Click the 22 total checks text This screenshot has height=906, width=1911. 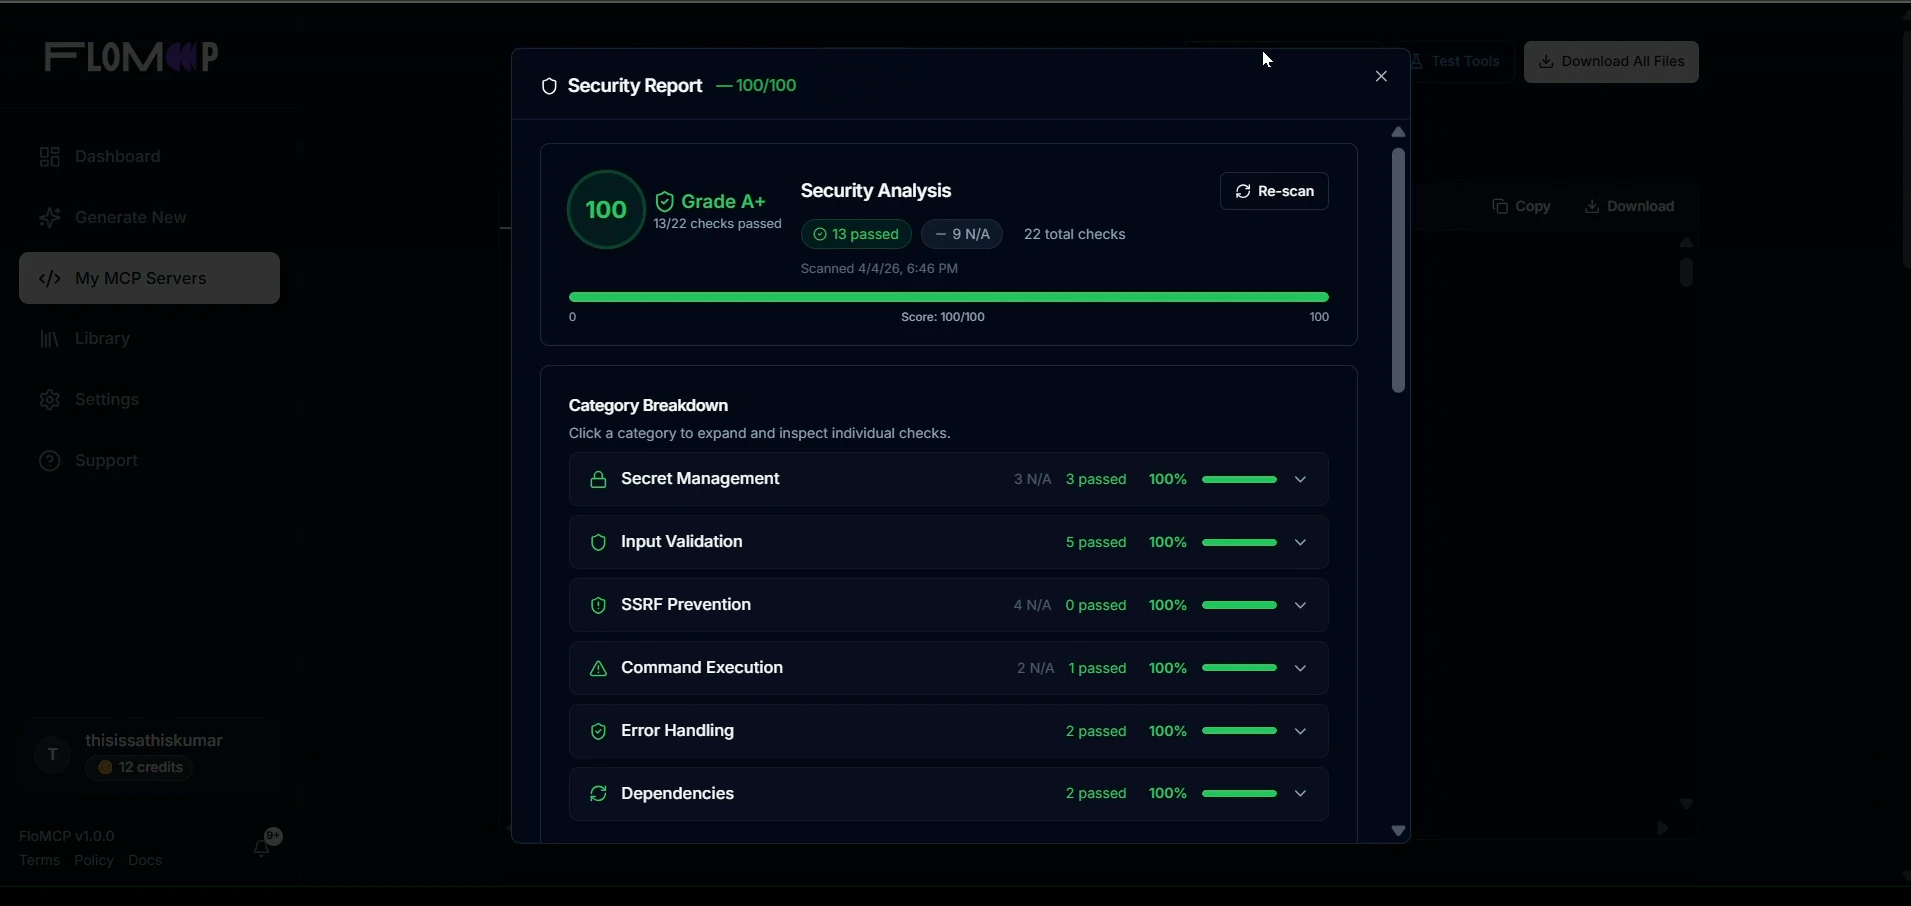click(1075, 234)
